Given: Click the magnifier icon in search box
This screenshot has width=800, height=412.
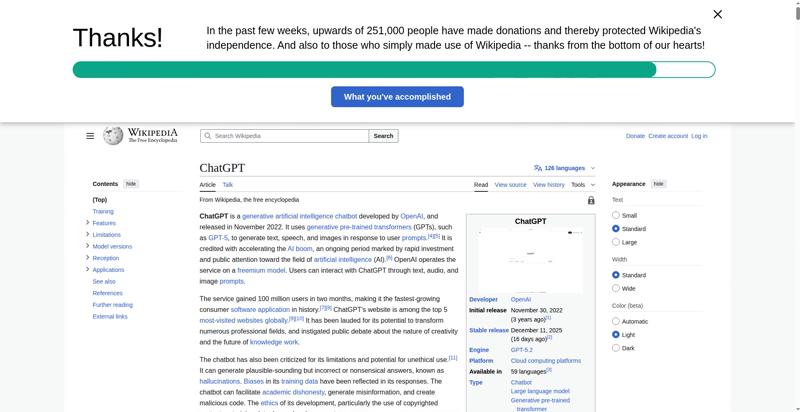Looking at the screenshot, I should 207,136.
